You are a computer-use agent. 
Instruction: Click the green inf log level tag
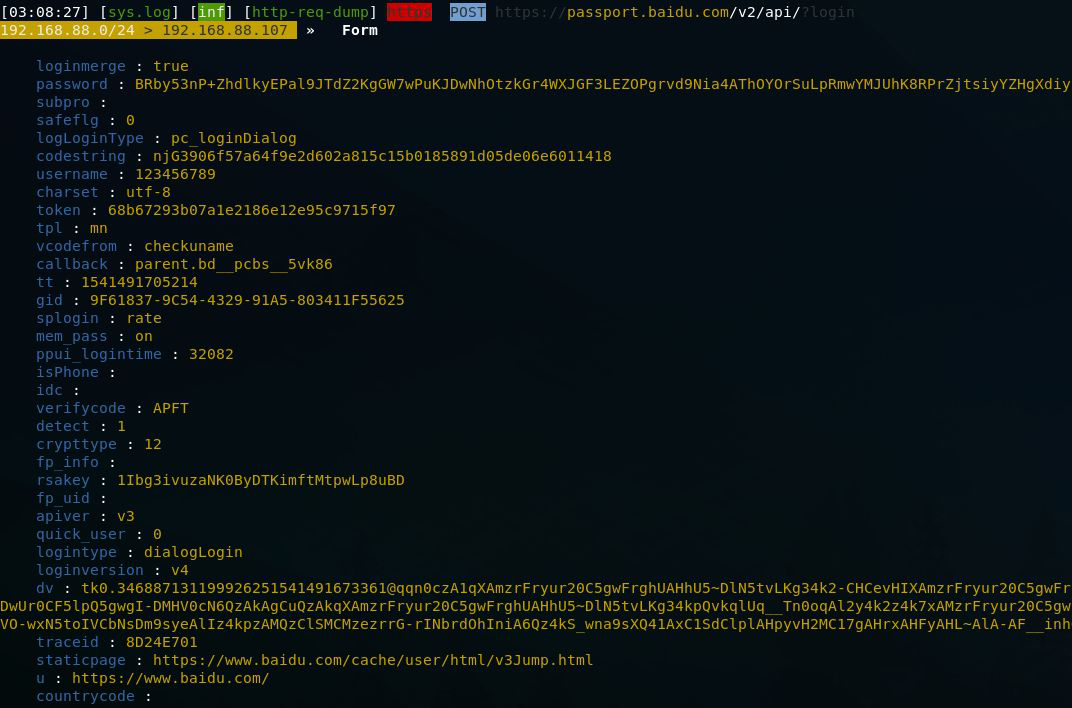[x=212, y=12]
